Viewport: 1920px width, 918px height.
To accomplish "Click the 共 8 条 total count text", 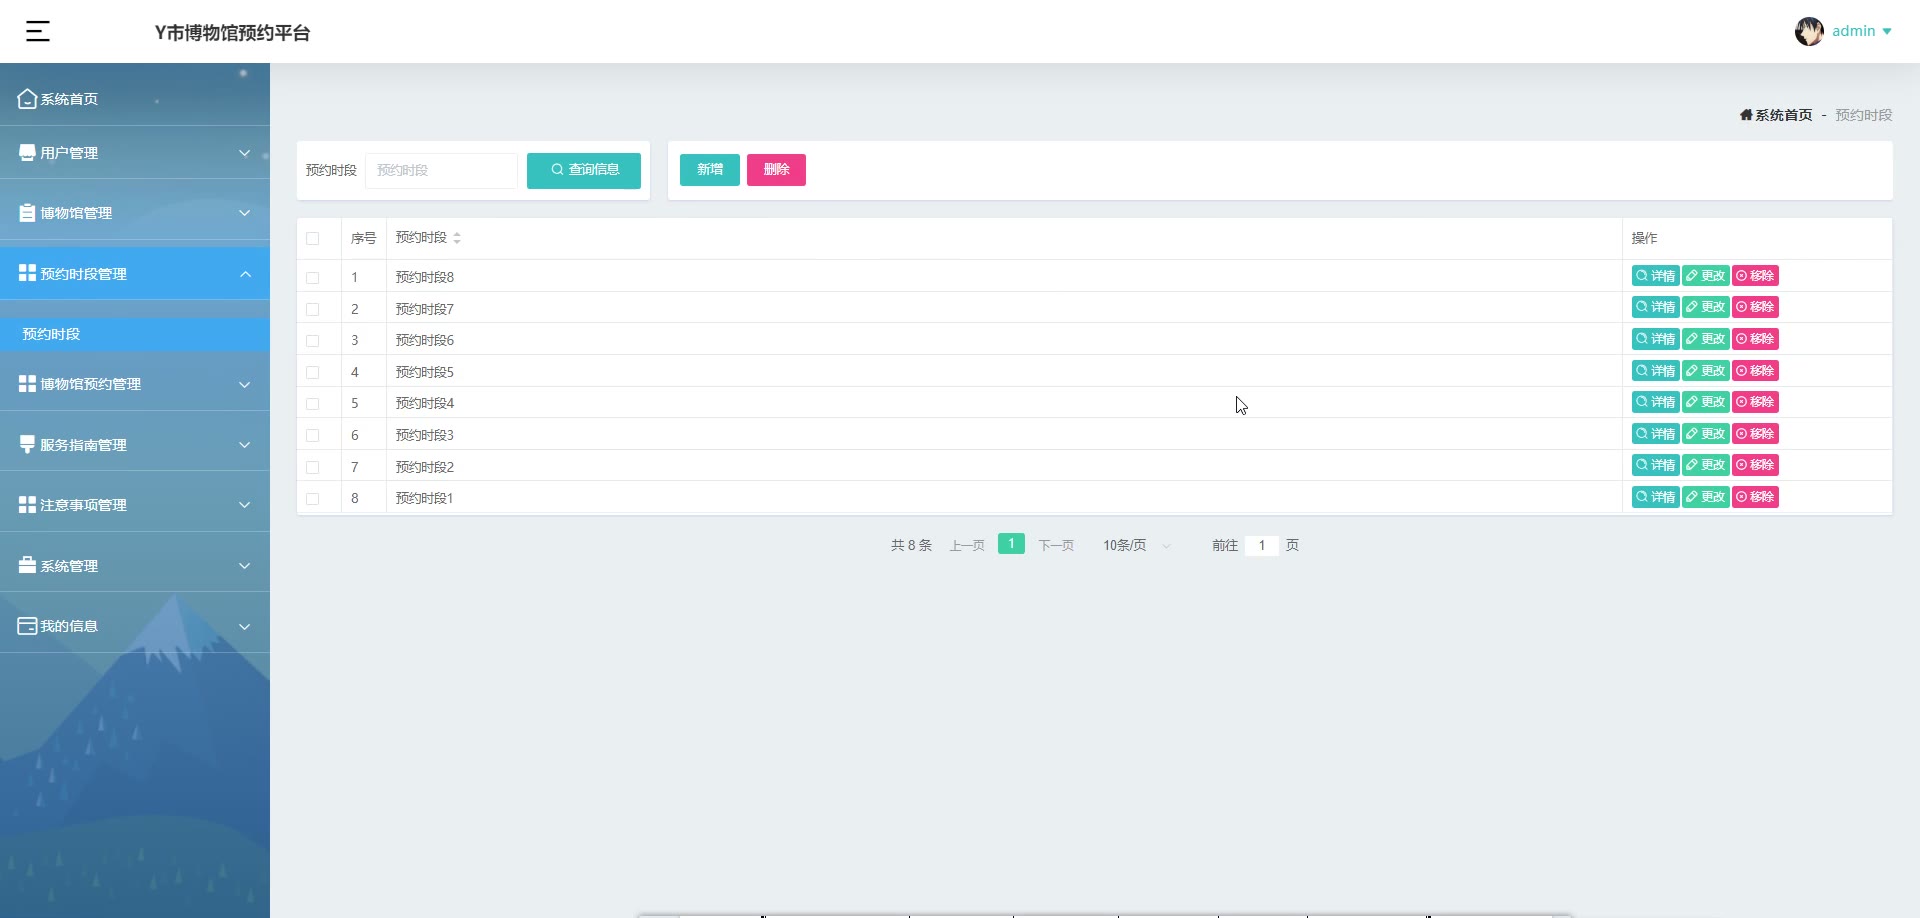I will [911, 545].
